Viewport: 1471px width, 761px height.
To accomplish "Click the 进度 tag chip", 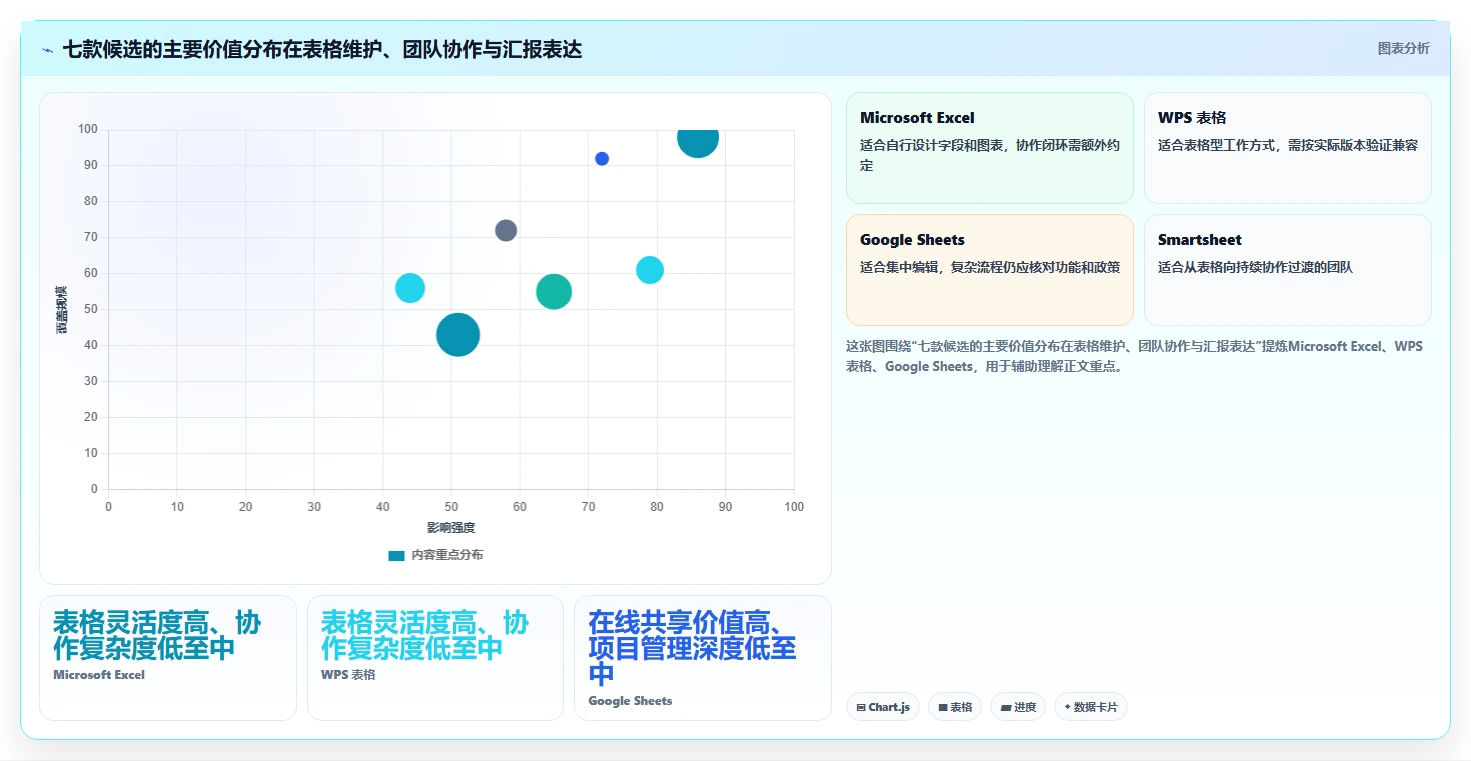I will click(1018, 707).
